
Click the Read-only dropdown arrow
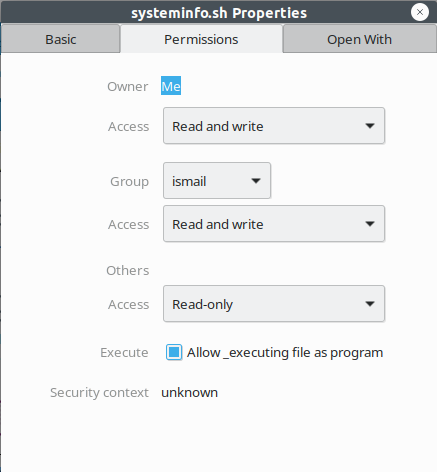370,304
